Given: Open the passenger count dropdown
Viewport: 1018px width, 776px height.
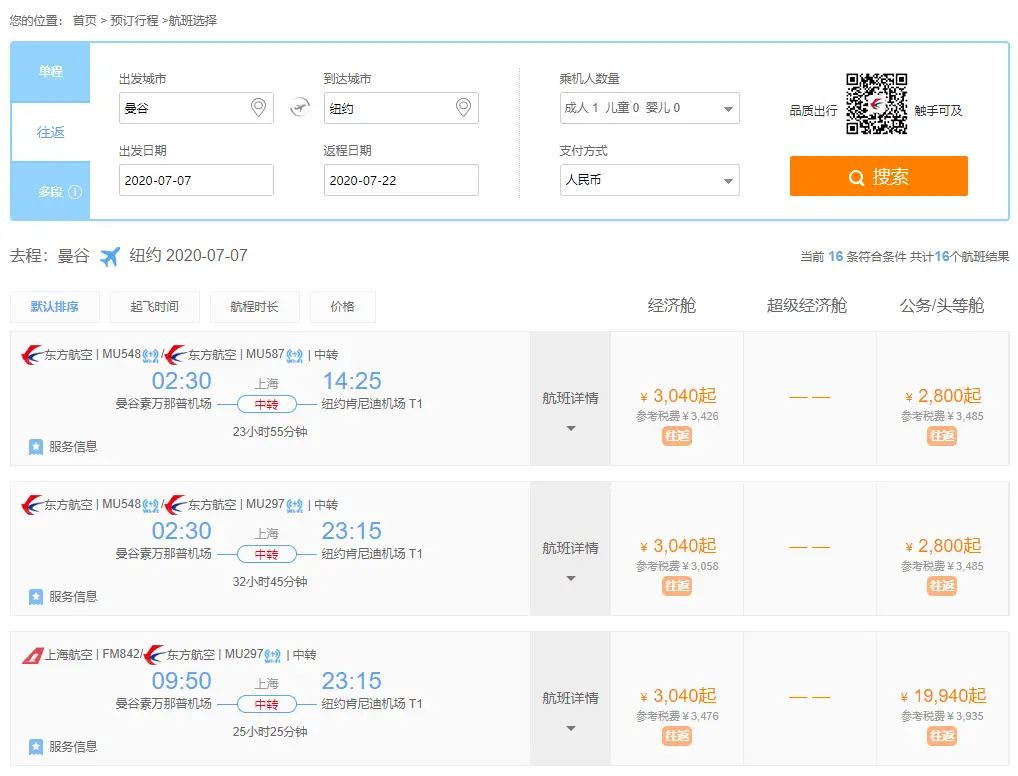Looking at the screenshot, I should 649,107.
